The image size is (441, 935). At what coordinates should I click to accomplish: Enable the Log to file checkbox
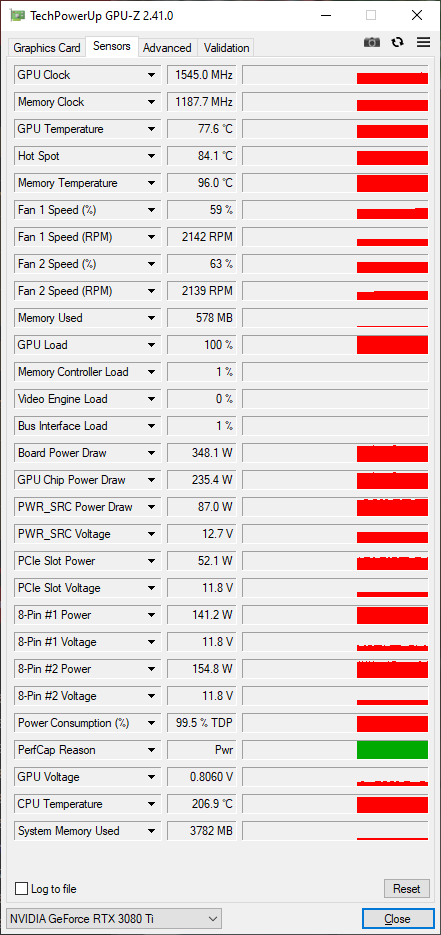[21, 888]
